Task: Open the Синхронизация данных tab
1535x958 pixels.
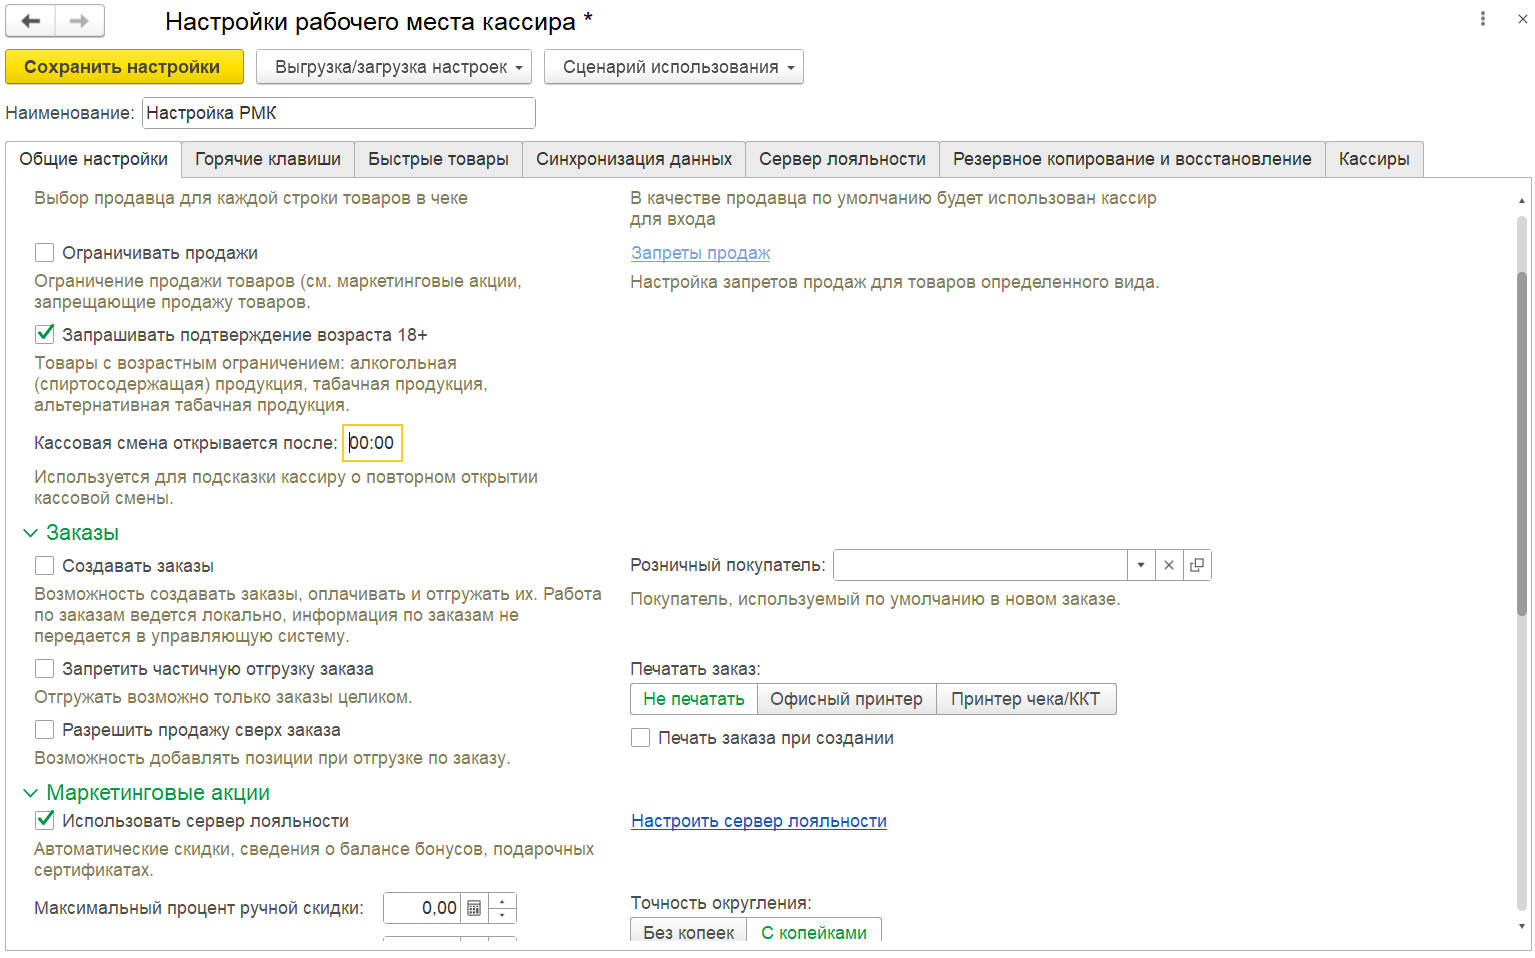Action: coord(634,159)
